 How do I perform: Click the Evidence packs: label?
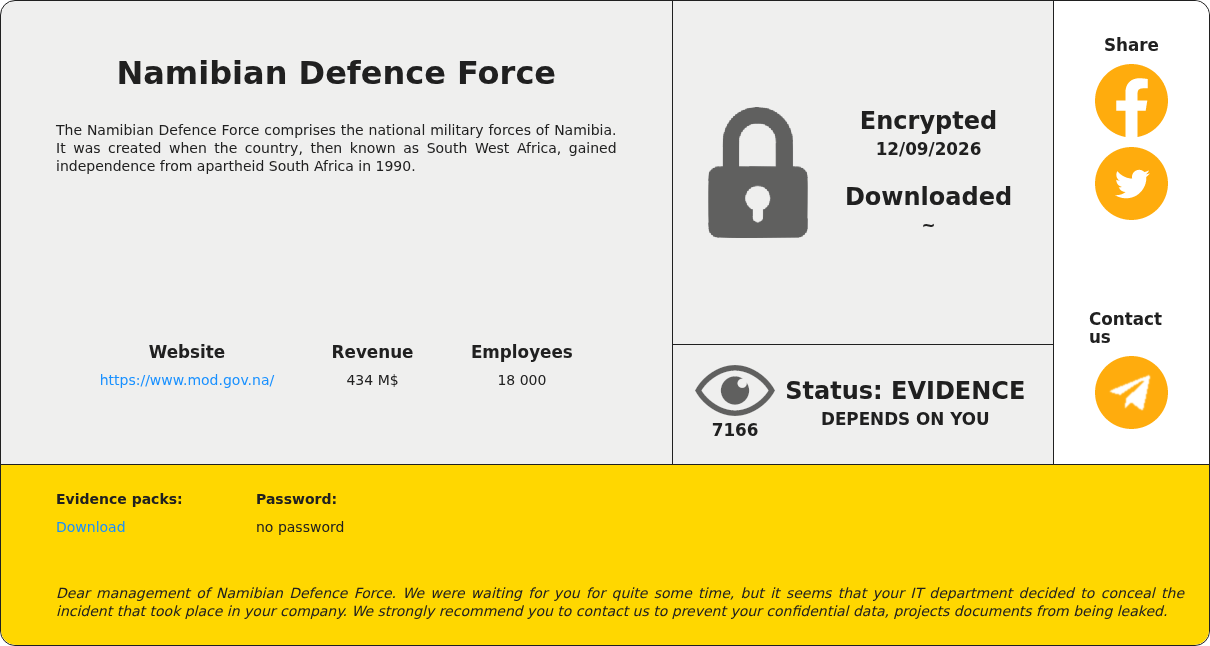point(119,499)
